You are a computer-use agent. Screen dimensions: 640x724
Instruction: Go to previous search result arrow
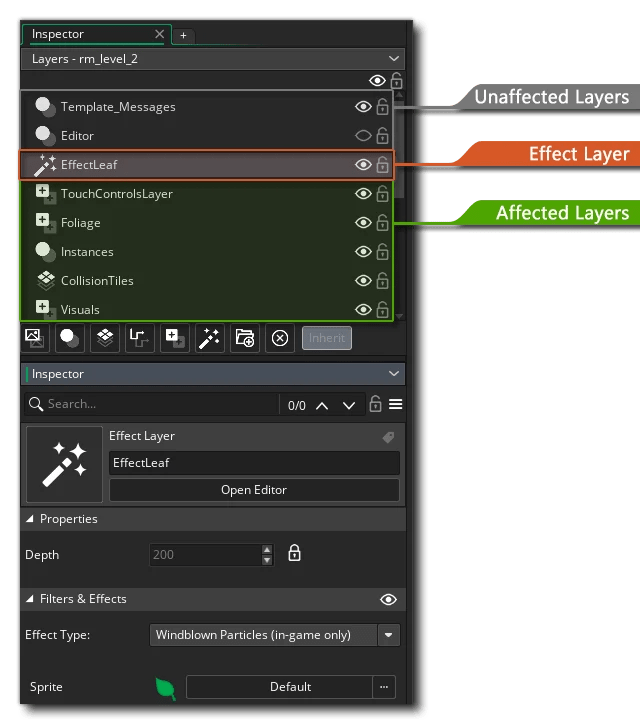coord(322,405)
